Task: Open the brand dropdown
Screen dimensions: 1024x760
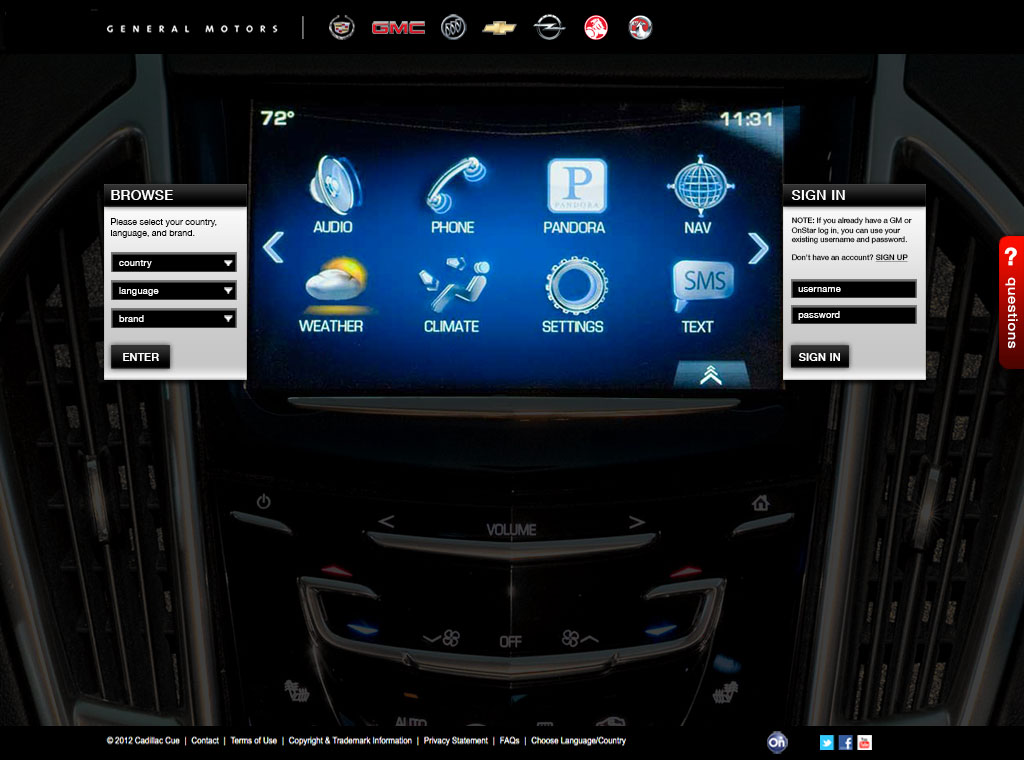Action: (x=173, y=318)
